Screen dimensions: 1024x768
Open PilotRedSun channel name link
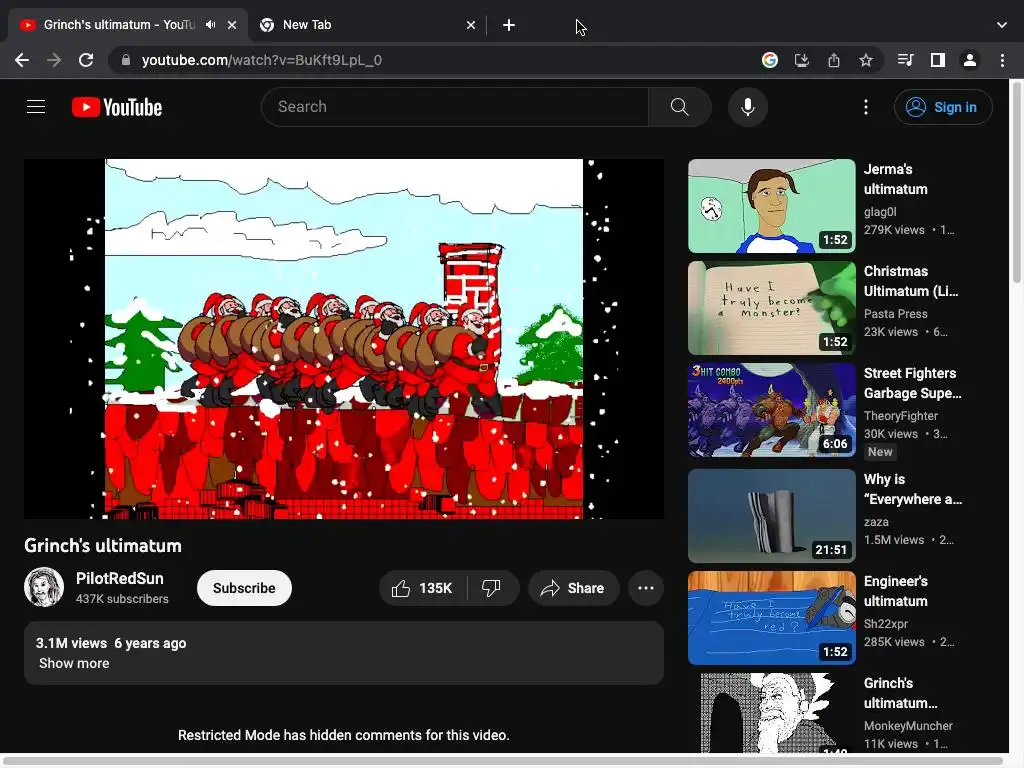120,579
